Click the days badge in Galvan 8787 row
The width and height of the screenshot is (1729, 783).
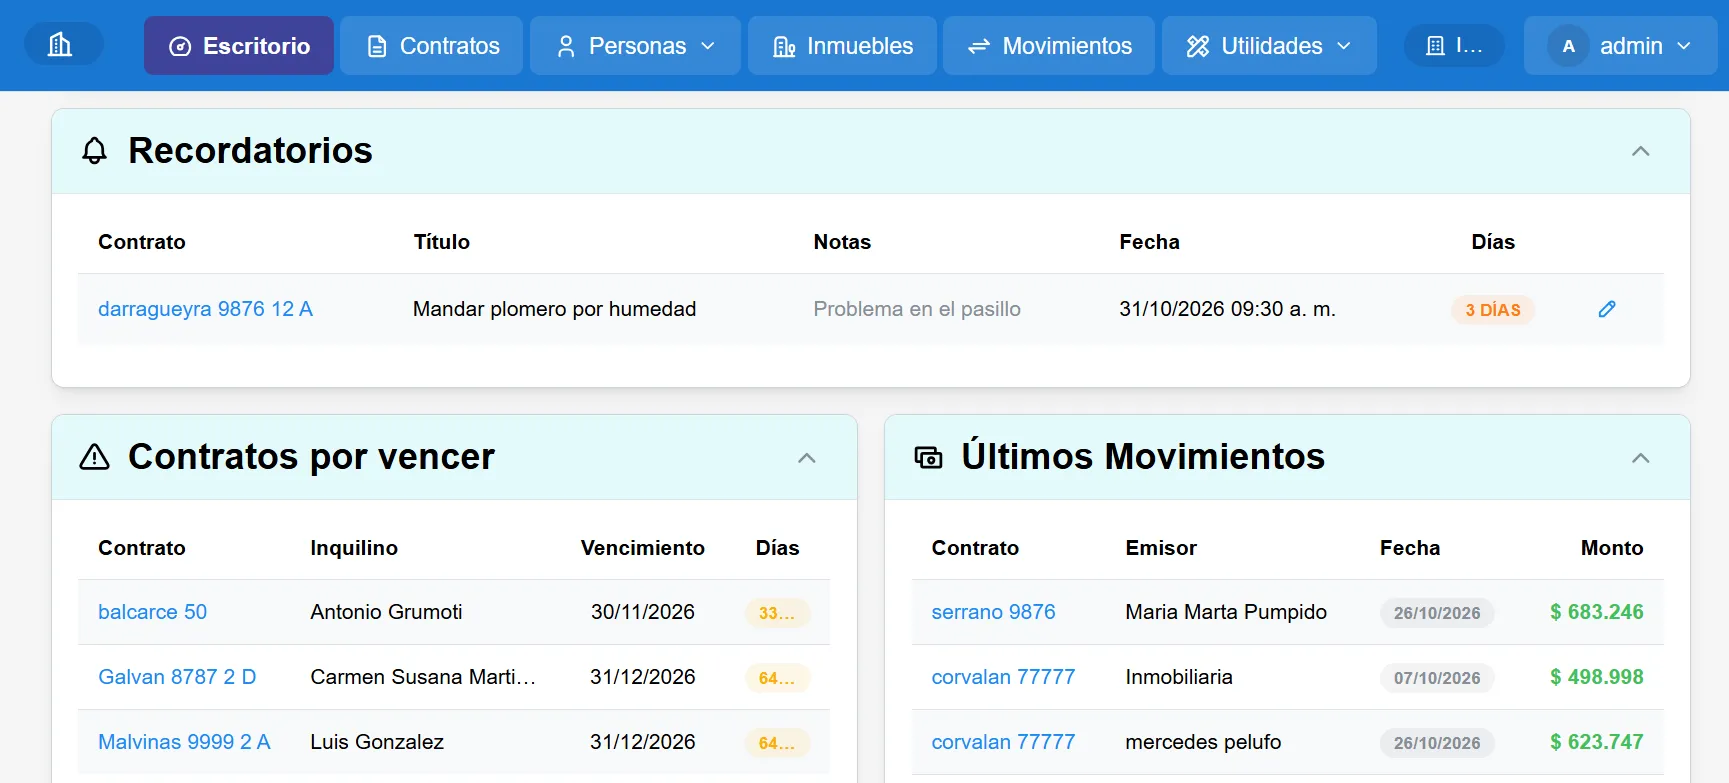tap(777, 678)
